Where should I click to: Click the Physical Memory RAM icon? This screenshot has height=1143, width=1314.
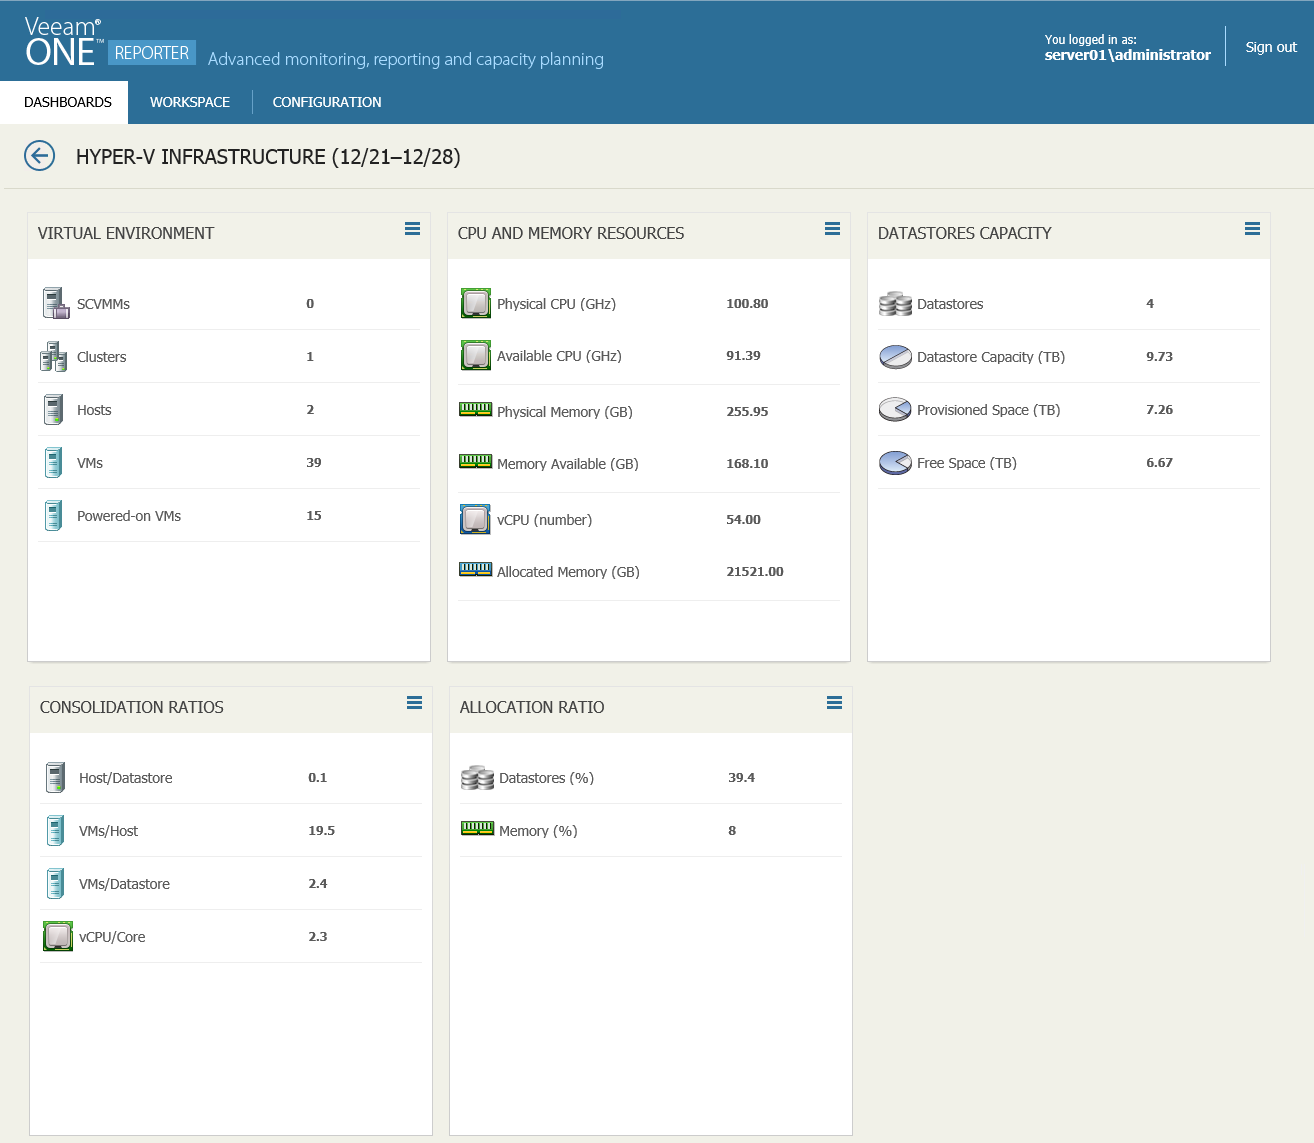point(475,409)
